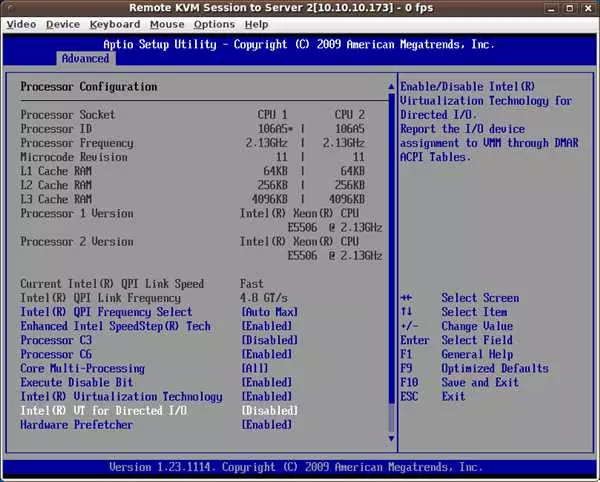Screen dimensions: 600x482
Task: Click Processor ID label
Action: click(x=56, y=129)
